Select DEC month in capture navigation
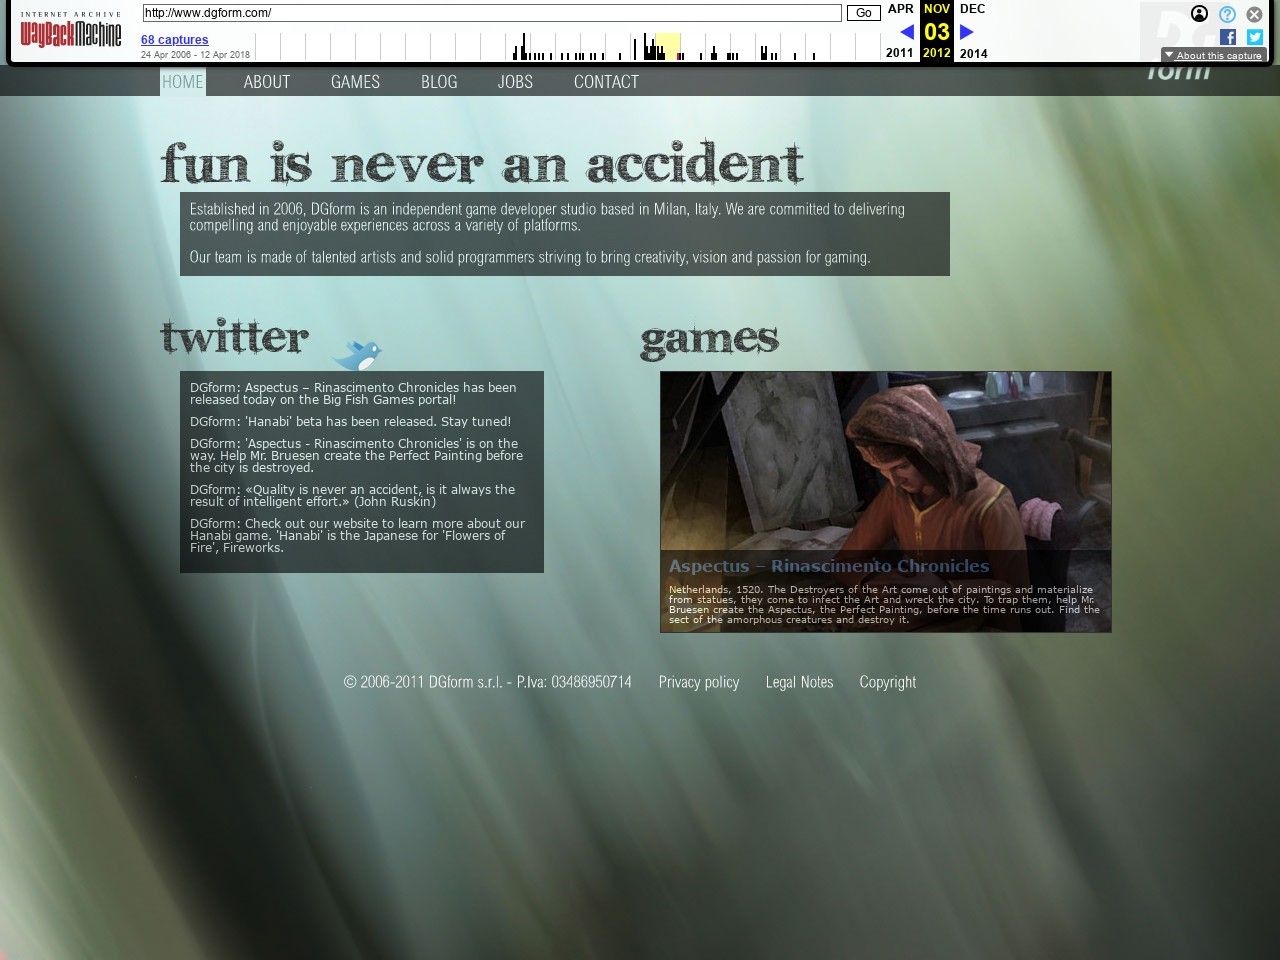This screenshot has width=1280, height=960. pyautogui.click(x=972, y=9)
